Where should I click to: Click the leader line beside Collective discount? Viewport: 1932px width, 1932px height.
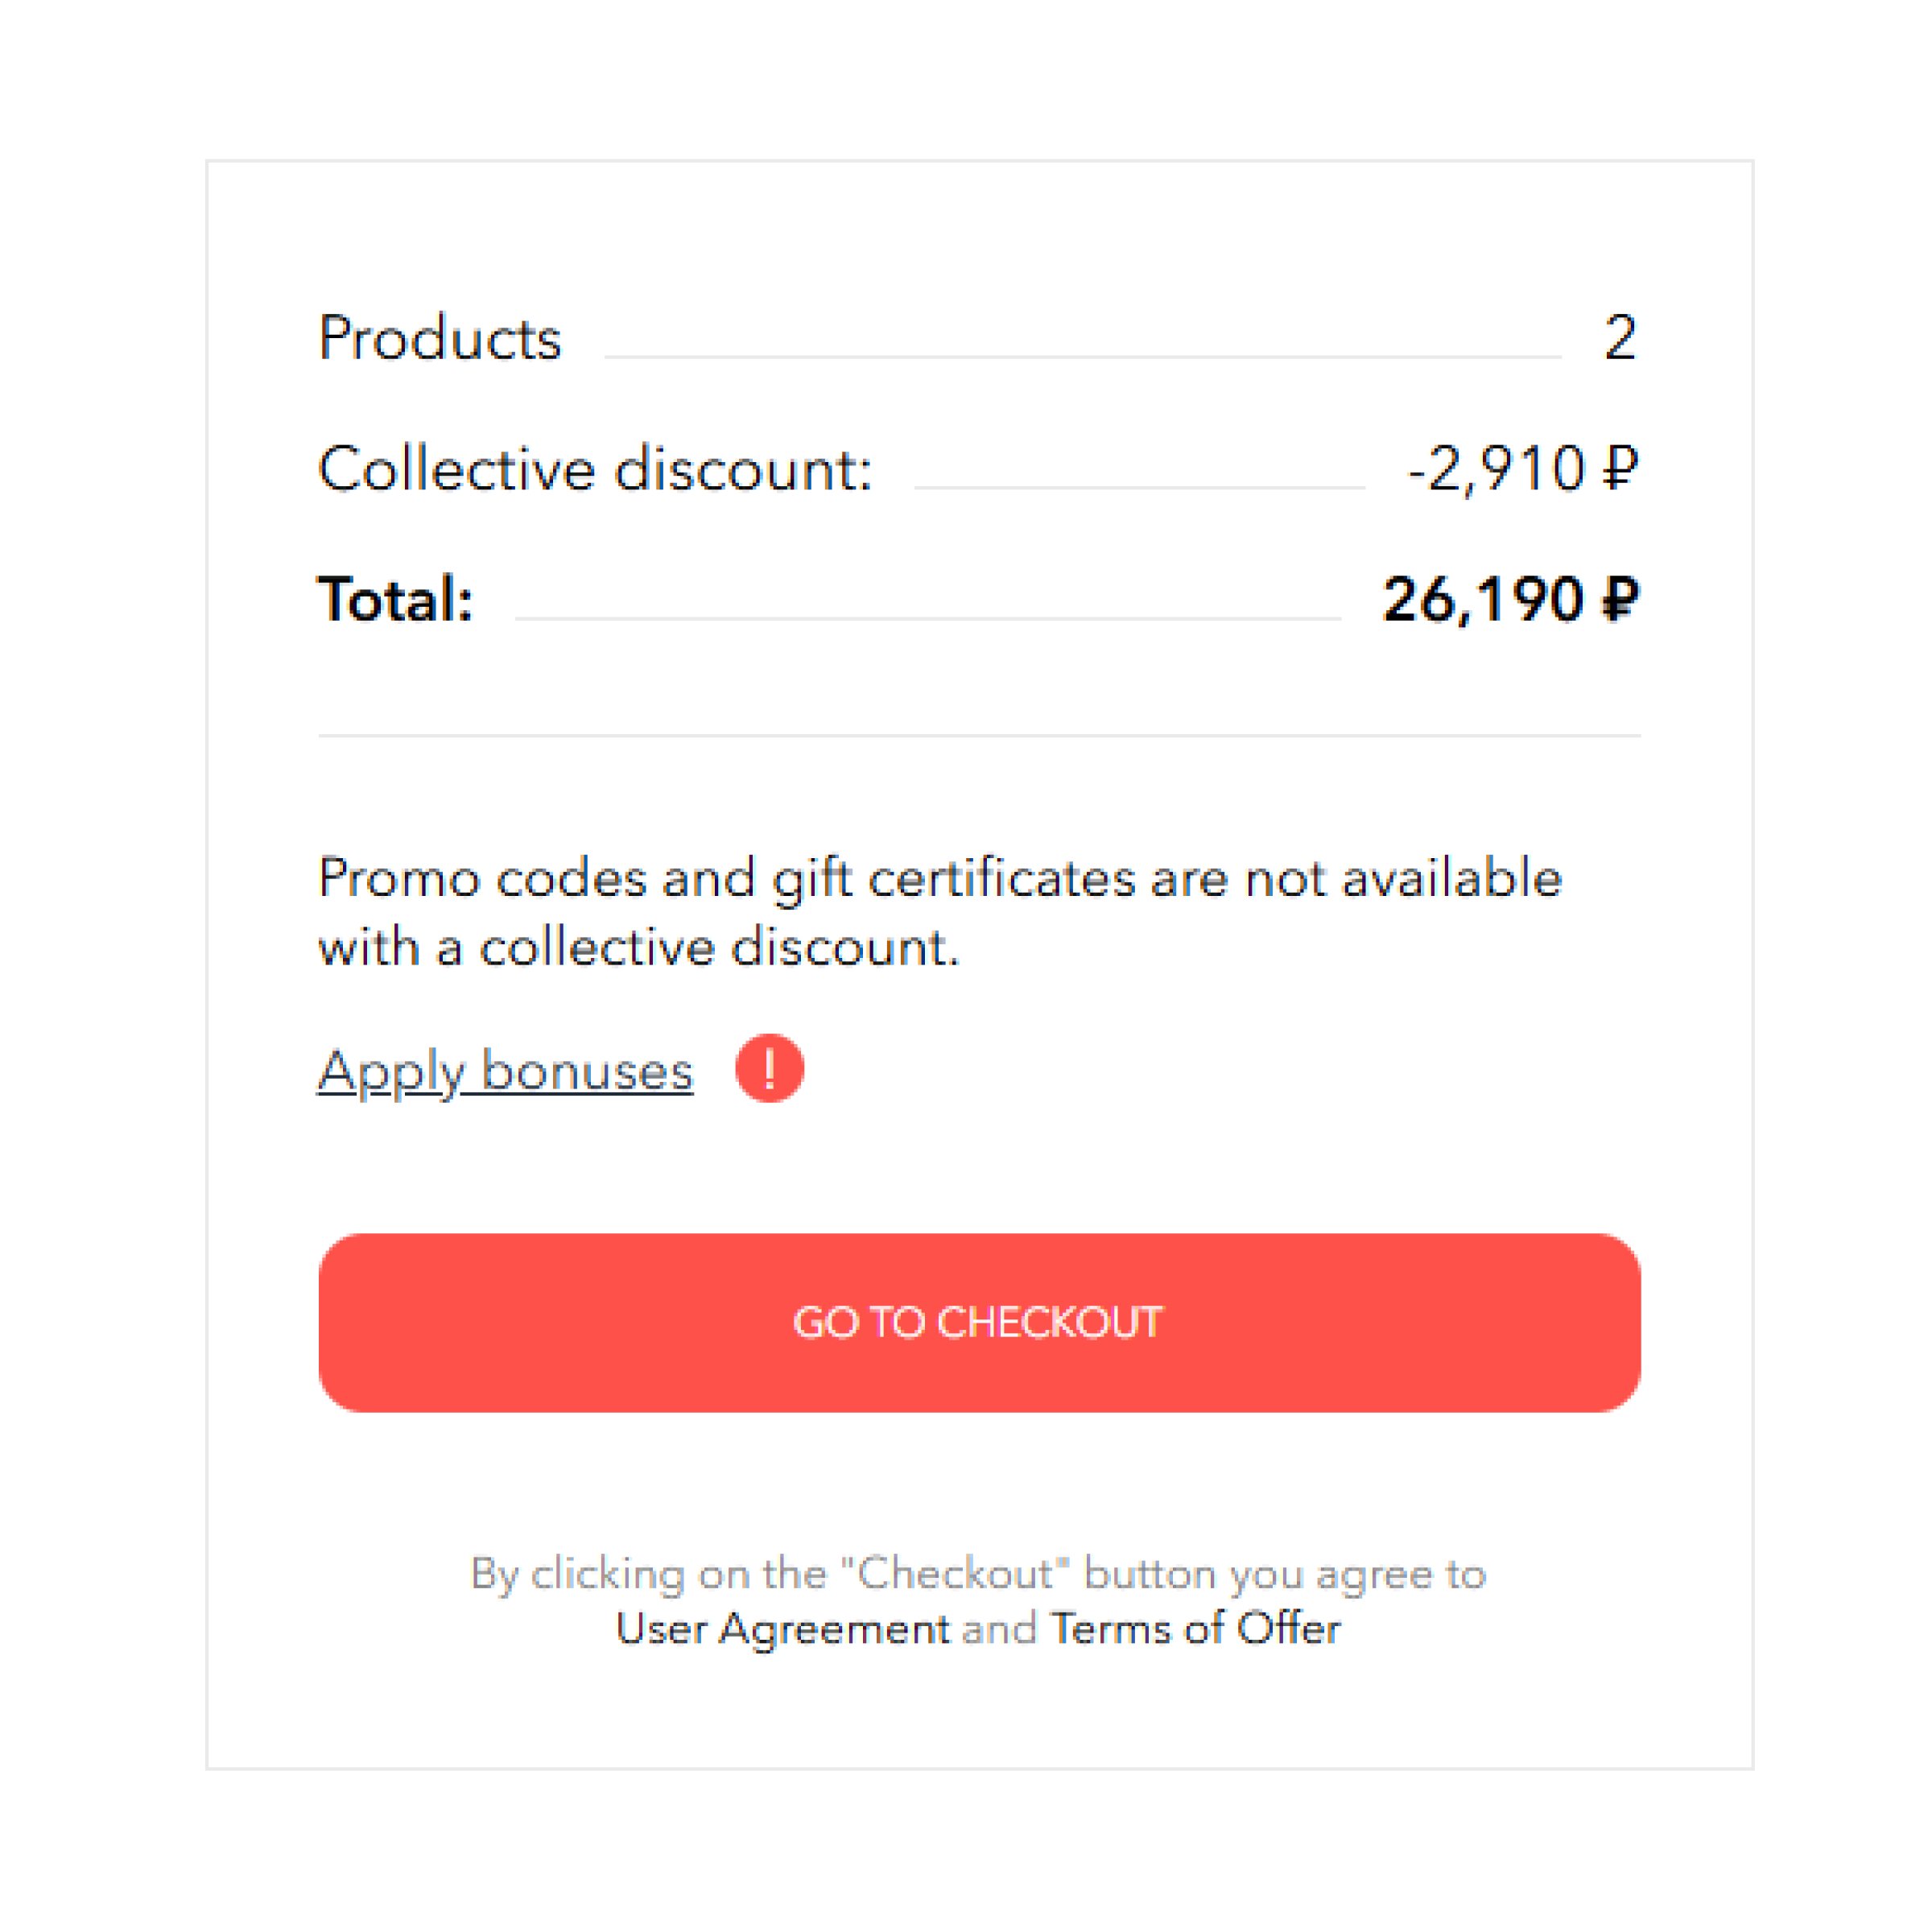tap(1139, 487)
